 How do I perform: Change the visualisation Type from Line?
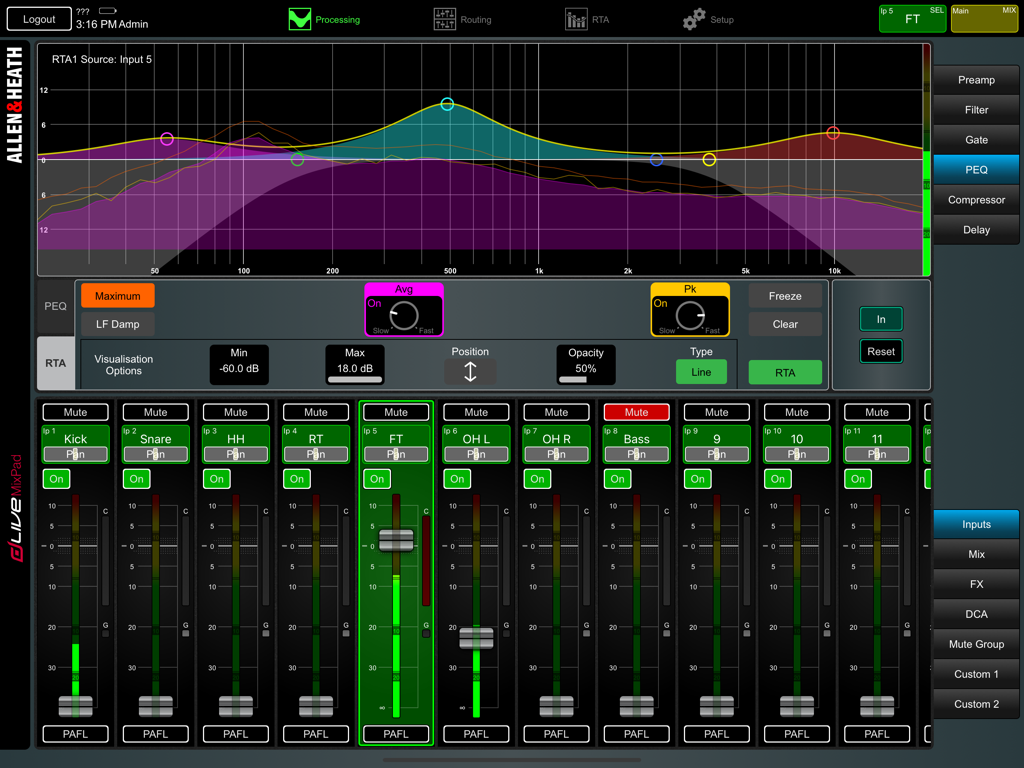701,371
